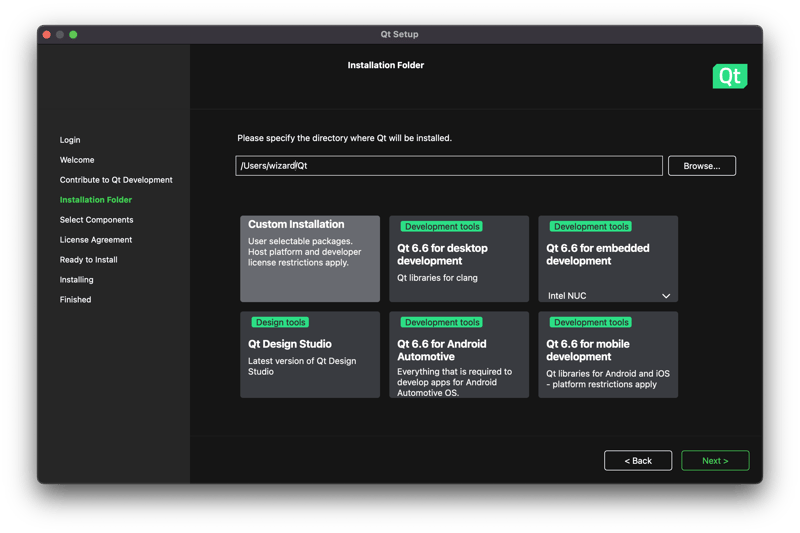Pick Qt 6.6 for Android Automotive card

pyautogui.click(x=459, y=354)
